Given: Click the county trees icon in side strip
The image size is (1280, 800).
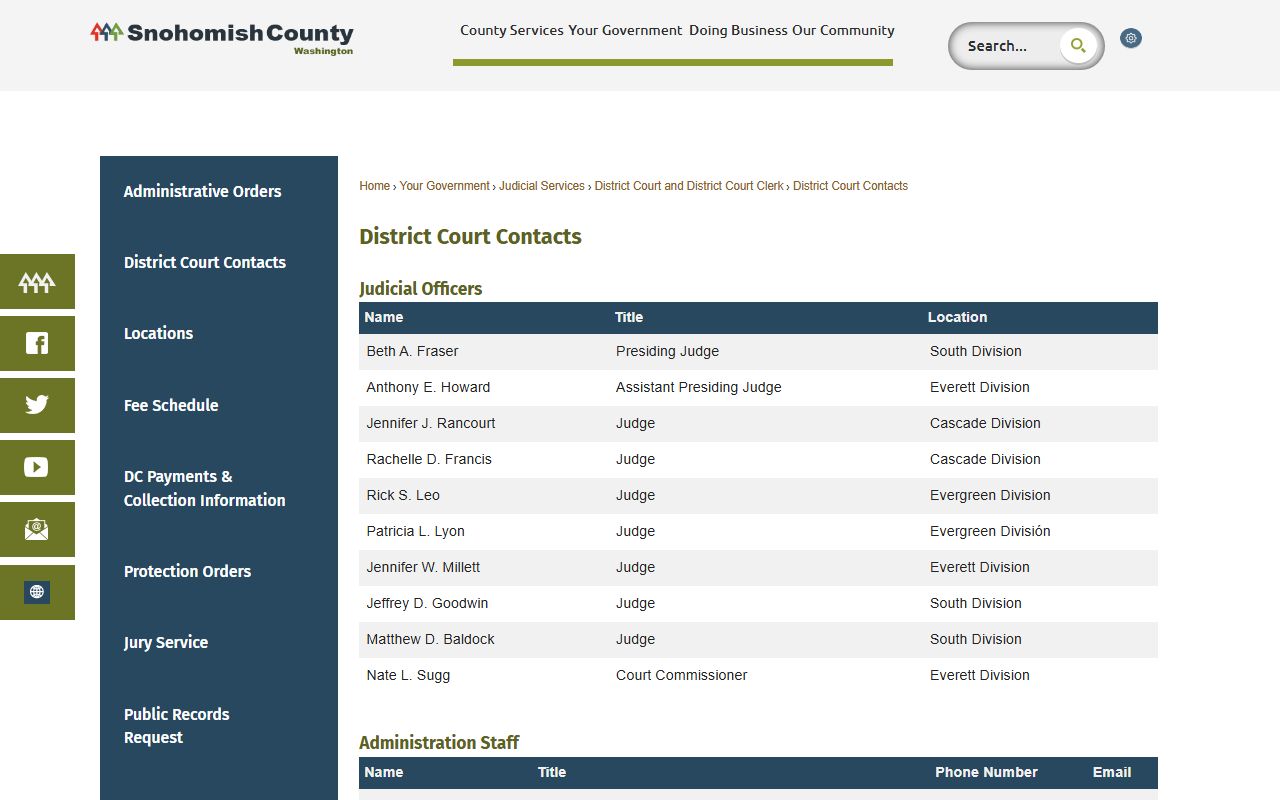Looking at the screenshot, I should (37, 282).
